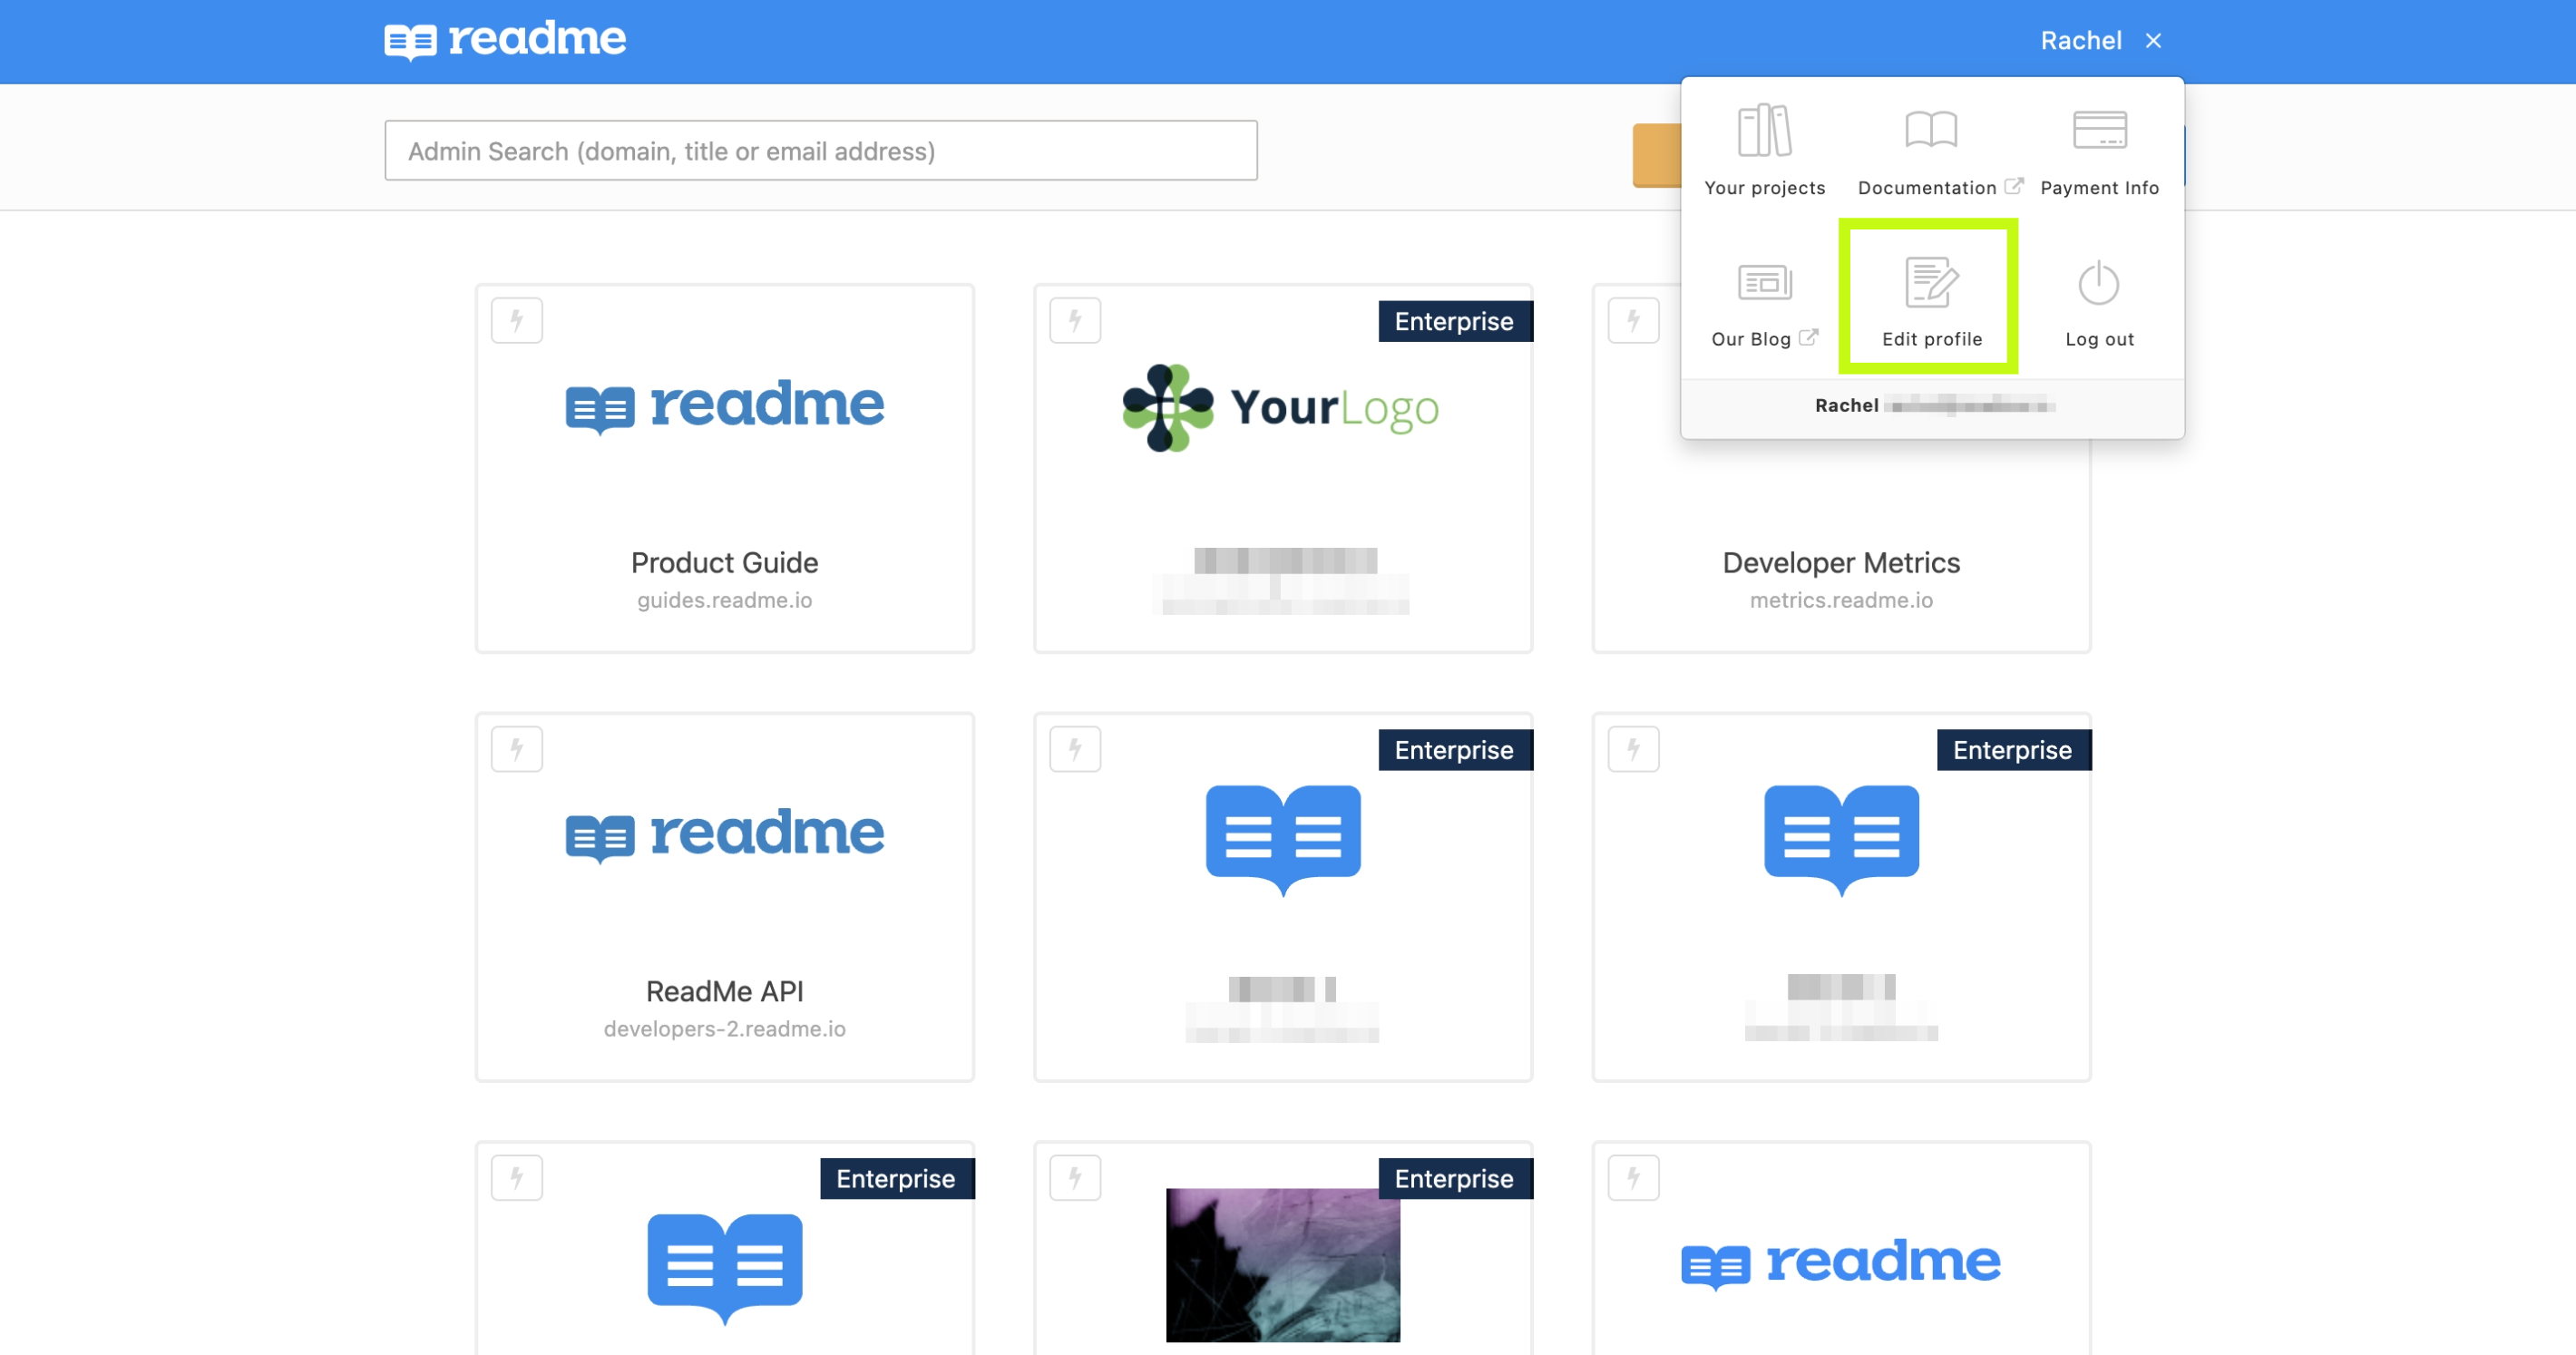Screen dimensions: 2576x1355
Task: Open Documentation book icon
Action: (x=1930, y=130)
